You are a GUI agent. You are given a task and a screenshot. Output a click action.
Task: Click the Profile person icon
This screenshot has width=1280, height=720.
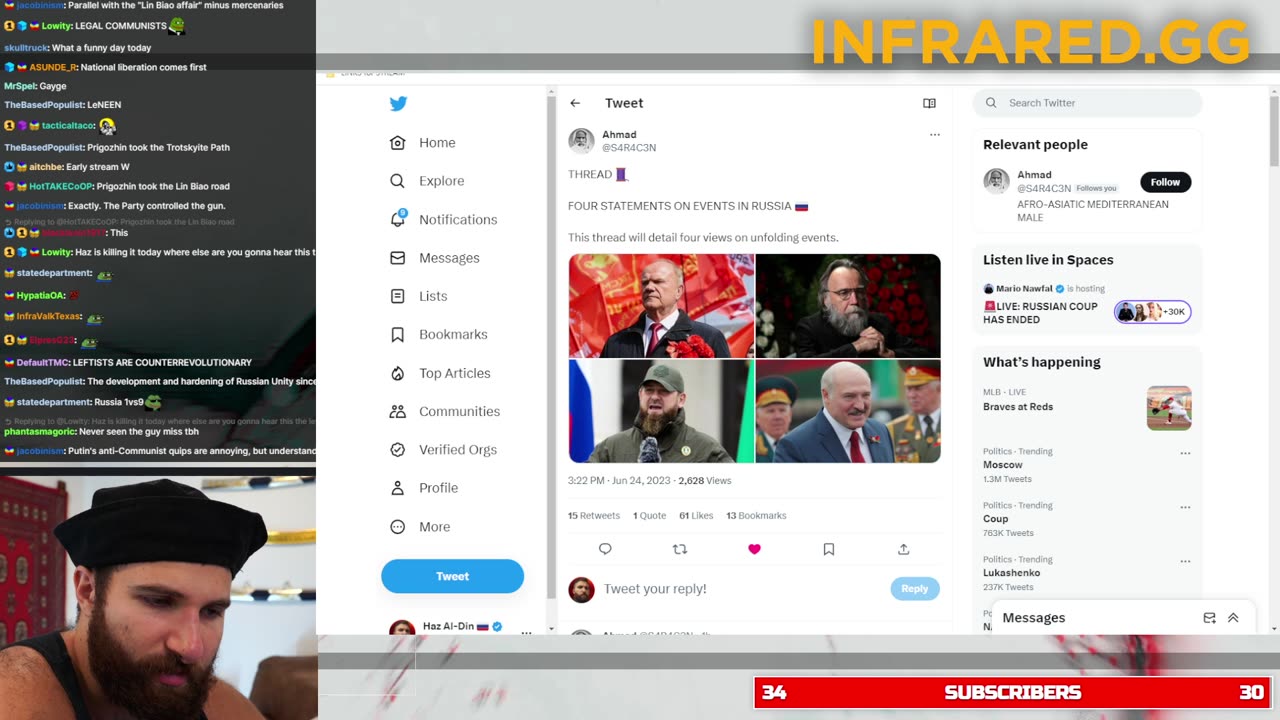(397, 488)
